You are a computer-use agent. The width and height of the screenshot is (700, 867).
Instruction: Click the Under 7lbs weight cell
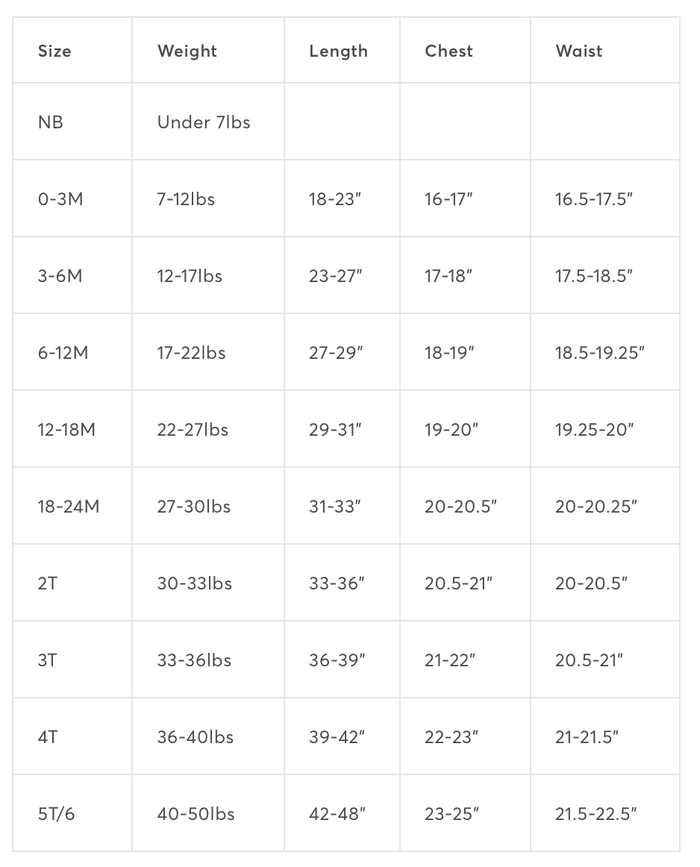coord(208,122)
